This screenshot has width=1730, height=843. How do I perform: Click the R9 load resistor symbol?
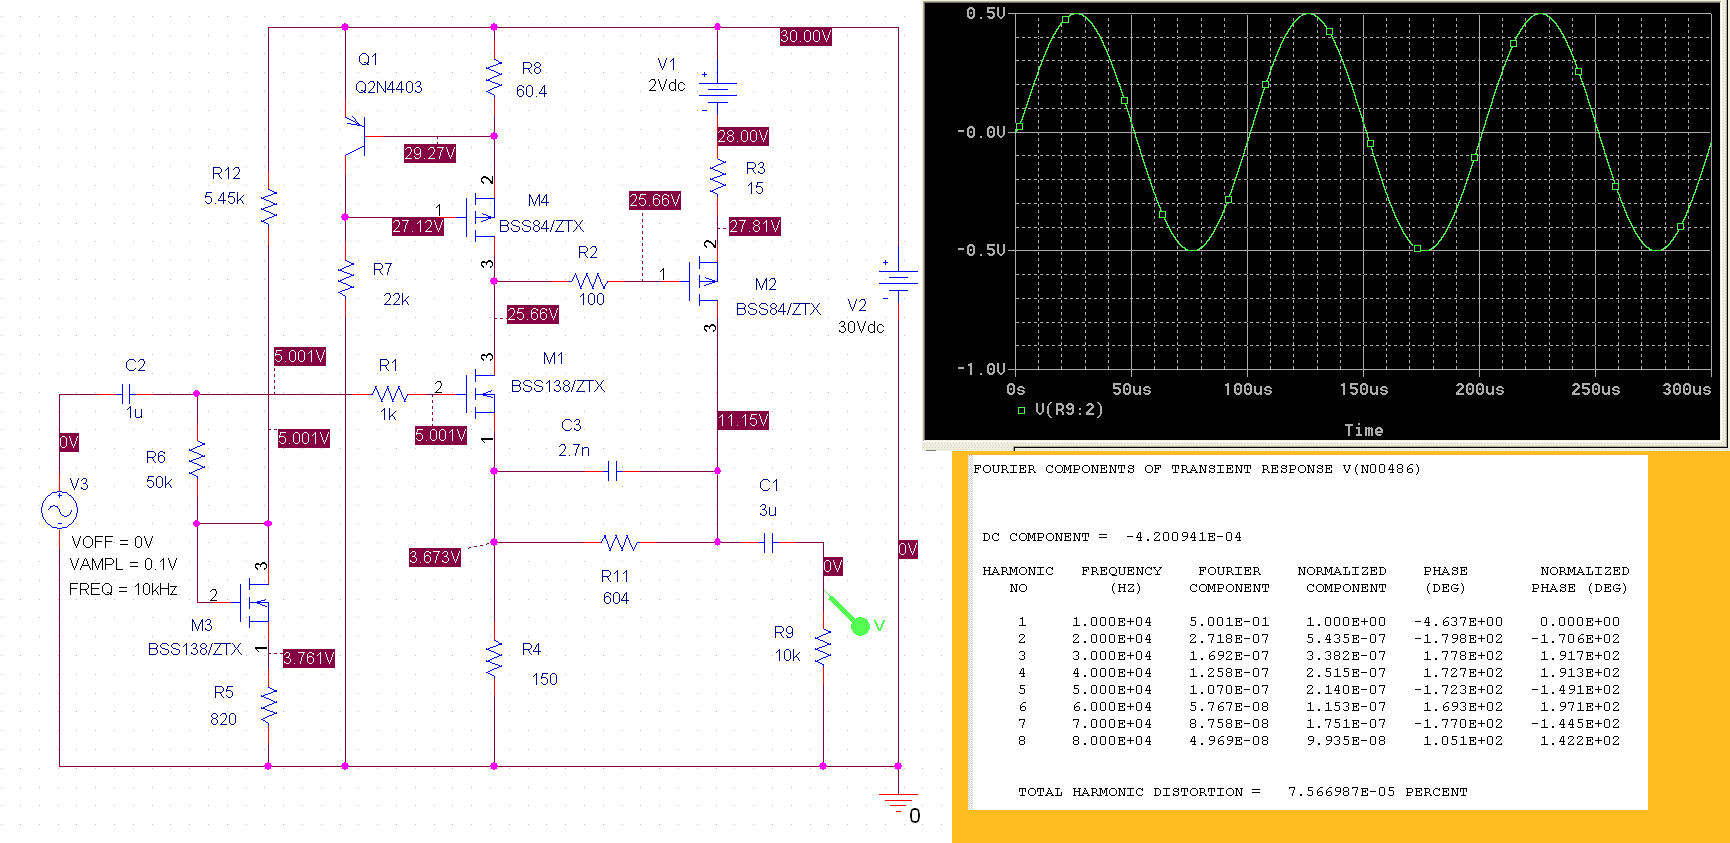point(823,648)
